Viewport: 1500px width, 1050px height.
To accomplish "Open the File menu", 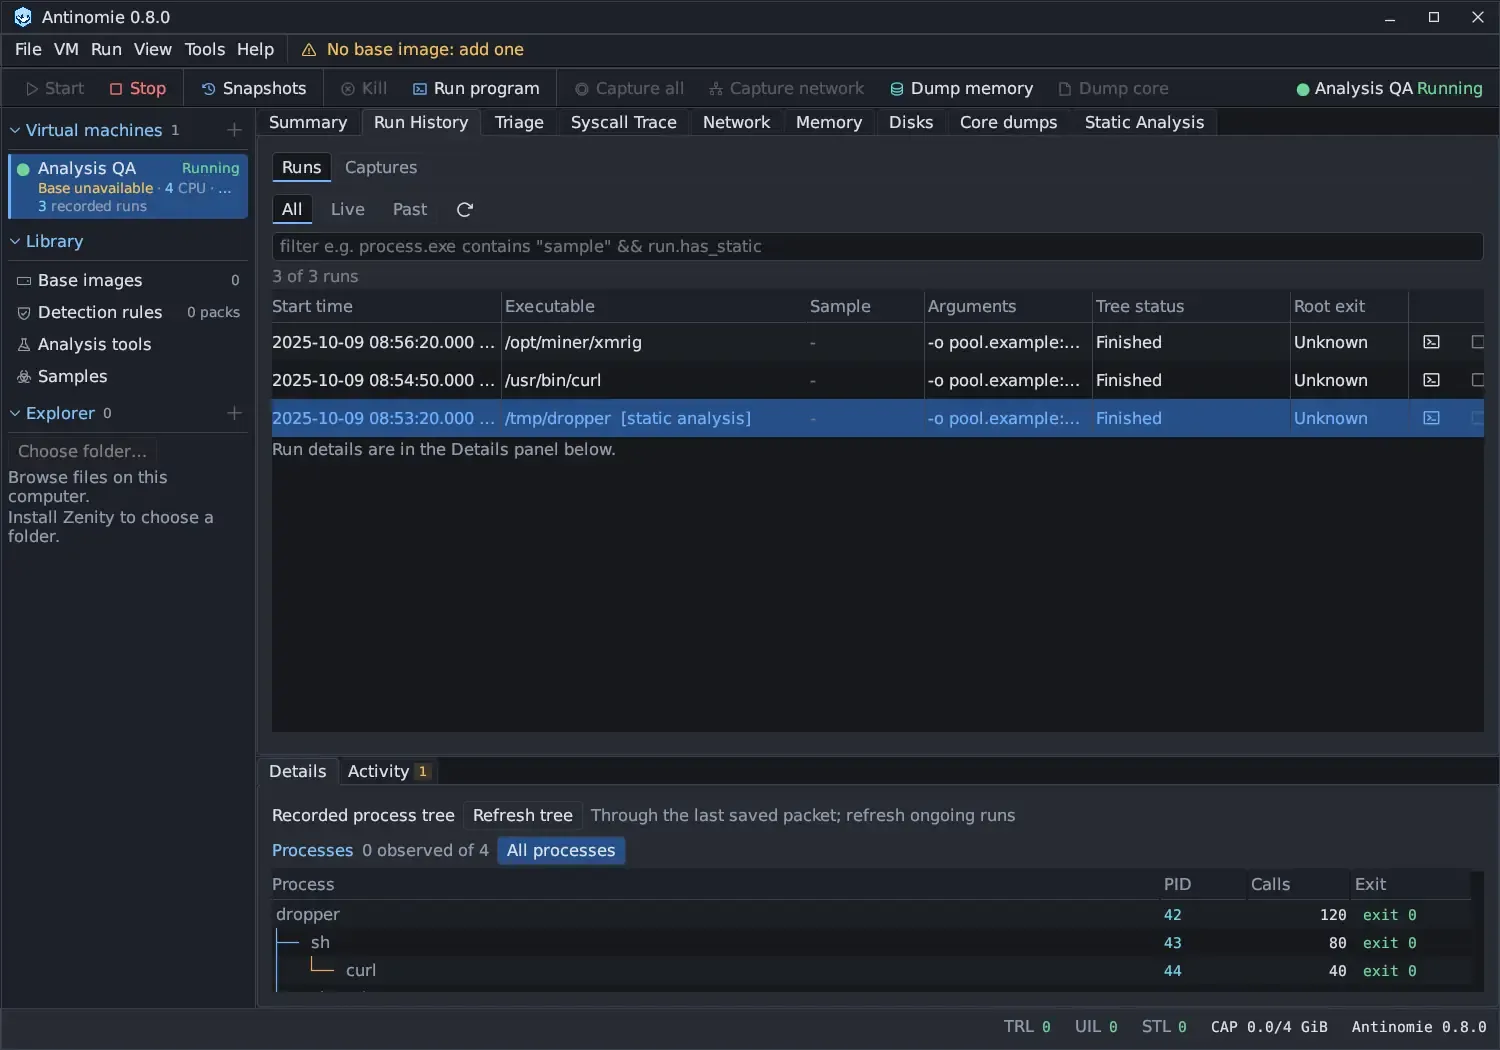I will tap(28, 49).
